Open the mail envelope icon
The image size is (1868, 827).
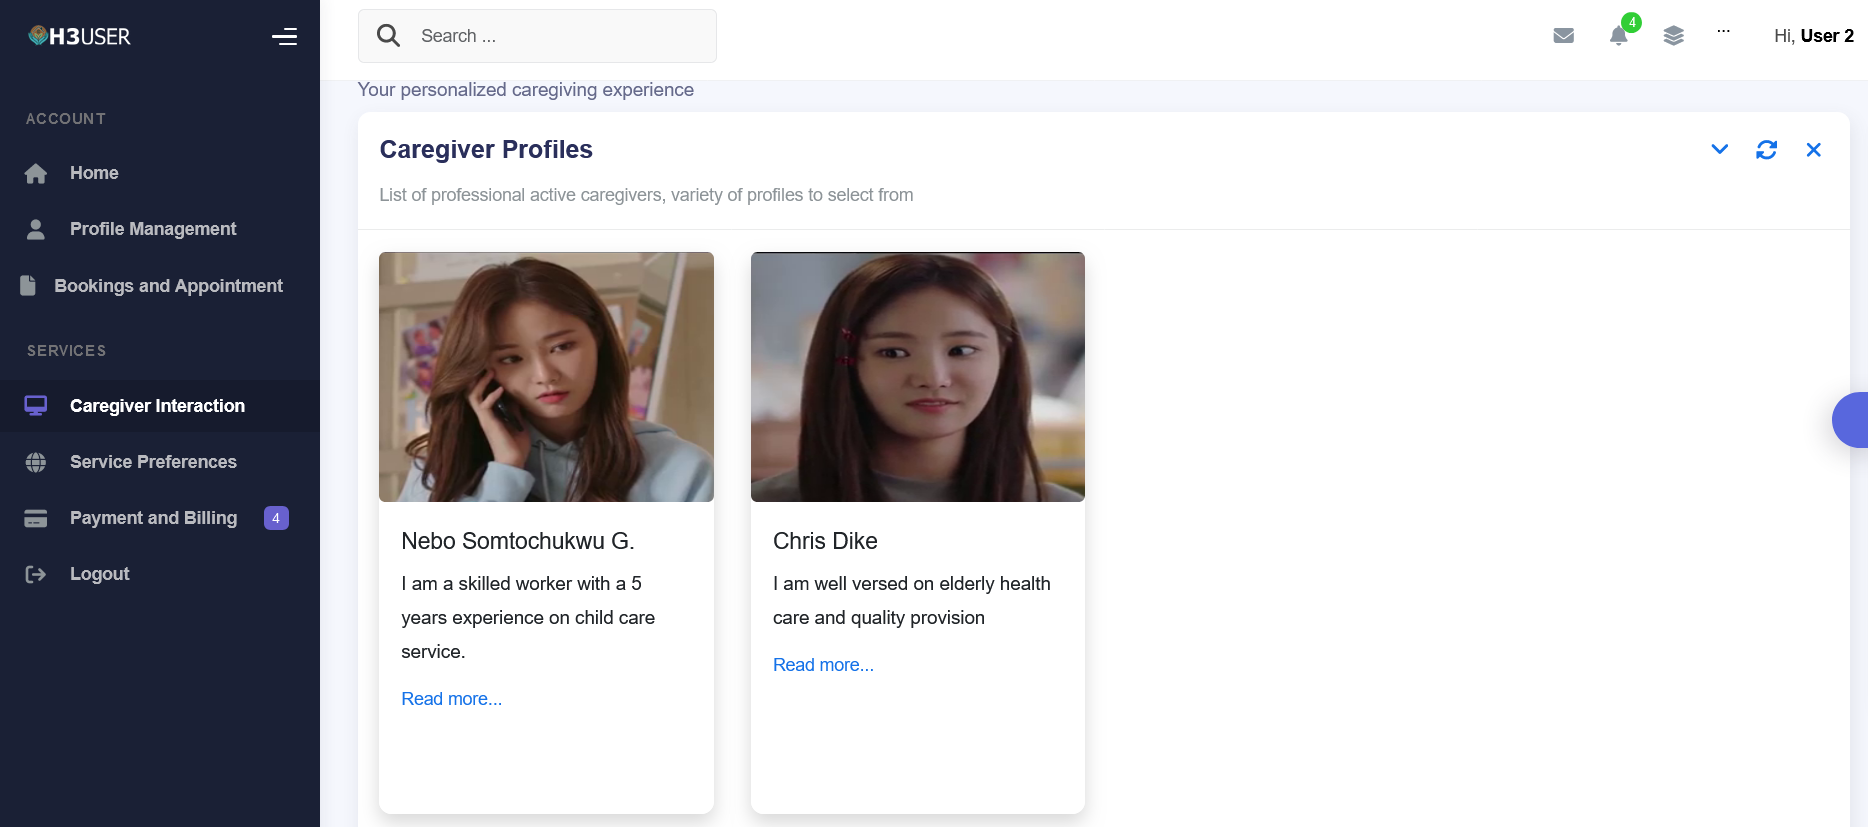[x=1563, y=36]
